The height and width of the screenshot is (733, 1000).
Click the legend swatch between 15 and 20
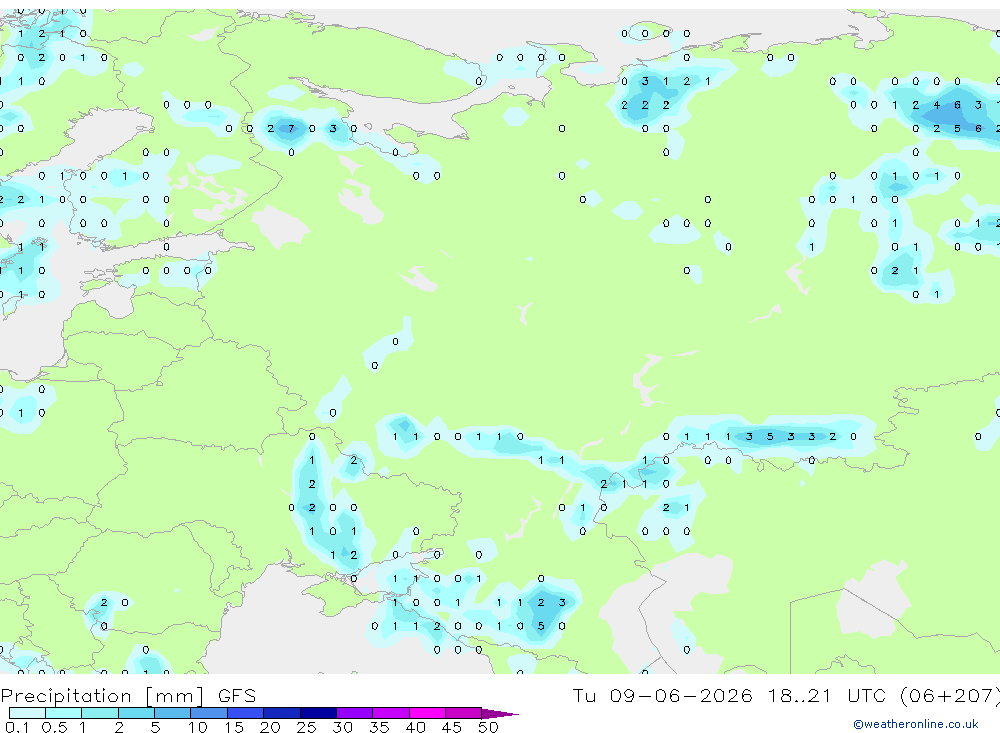click(x=246, y=713)
